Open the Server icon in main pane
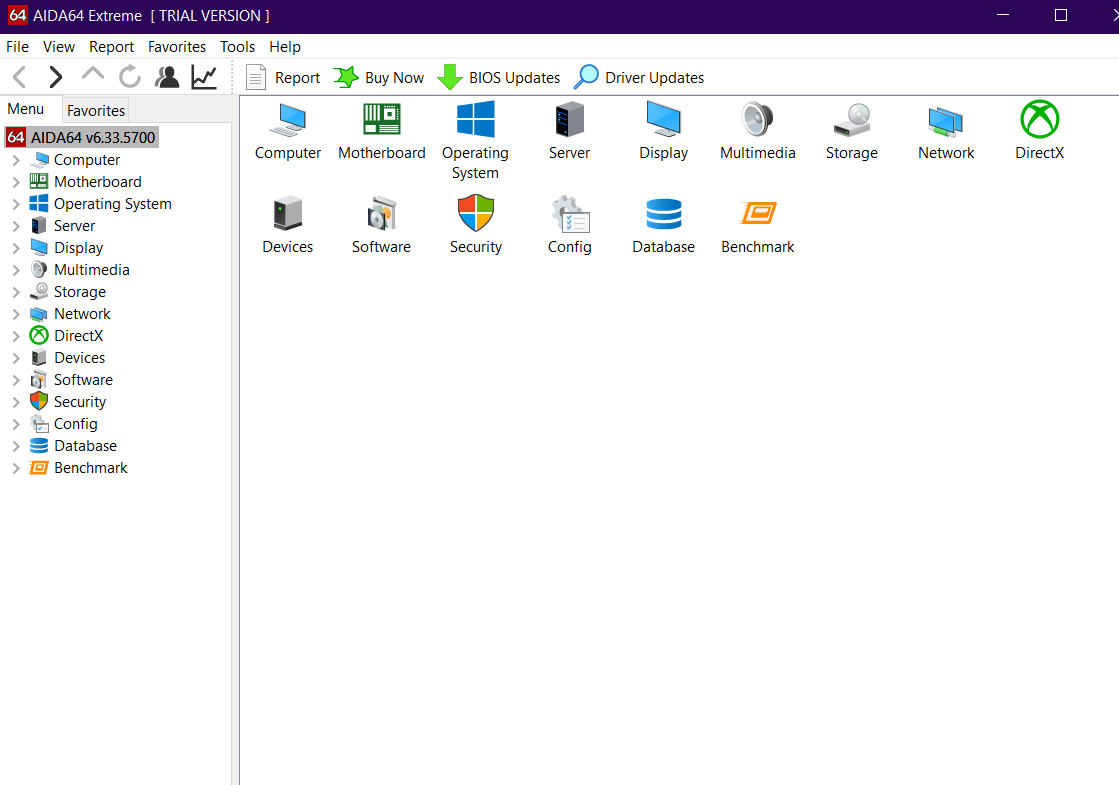The image size is (1119, 785). pyautogui.click(x=569, y=120)
